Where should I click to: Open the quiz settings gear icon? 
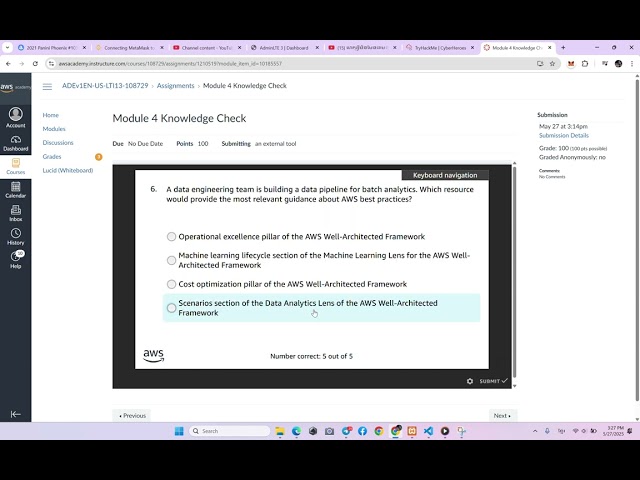(x=470, y=381)
